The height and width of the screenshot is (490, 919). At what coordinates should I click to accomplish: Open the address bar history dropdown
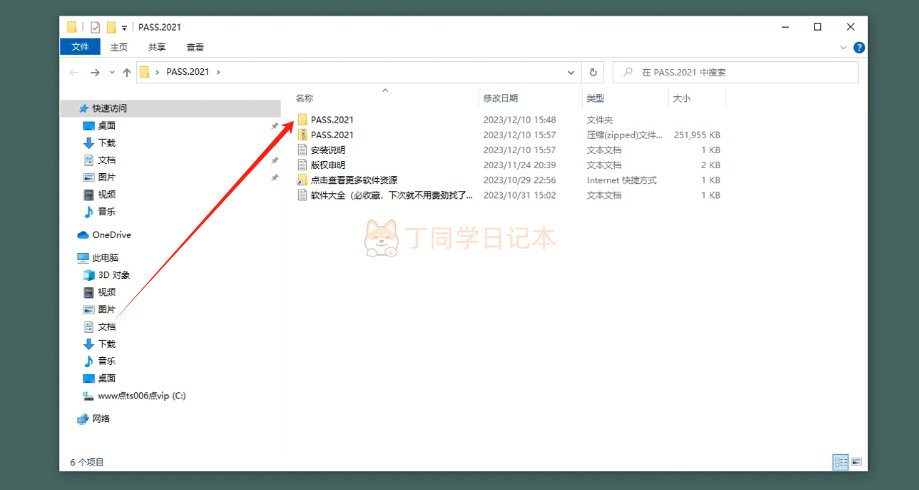(x=571, y=72)
